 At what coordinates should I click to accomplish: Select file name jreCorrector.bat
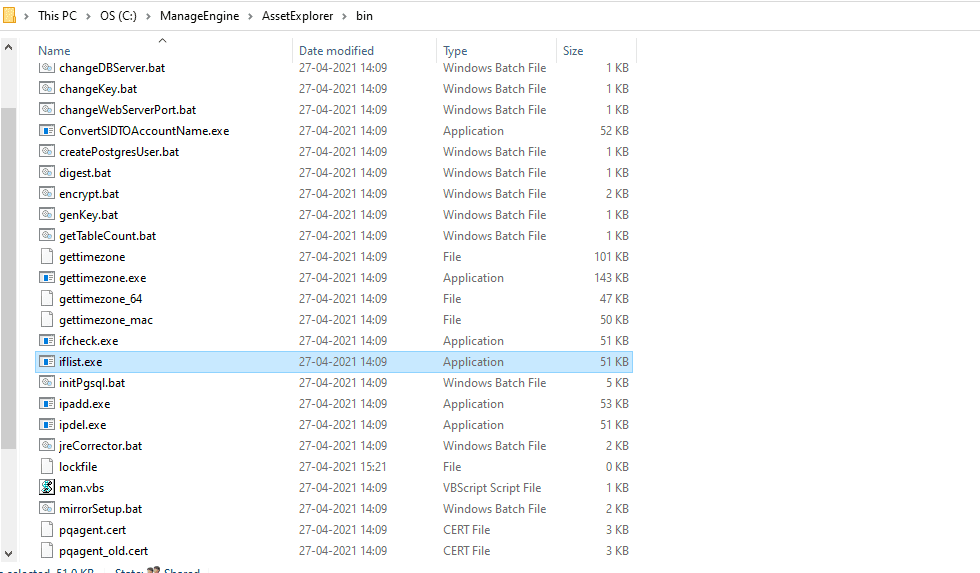click(100, 446)
